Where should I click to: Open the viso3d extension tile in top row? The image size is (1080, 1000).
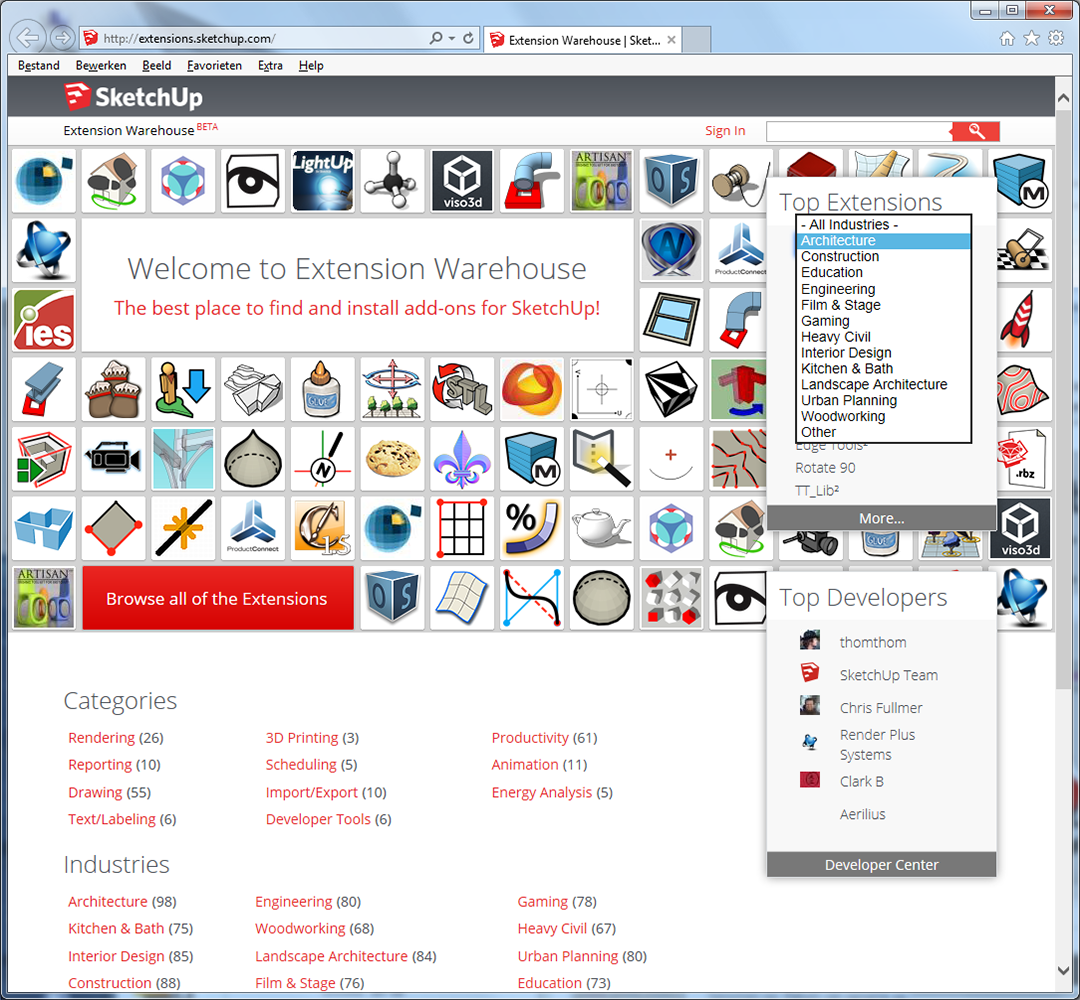461,180
